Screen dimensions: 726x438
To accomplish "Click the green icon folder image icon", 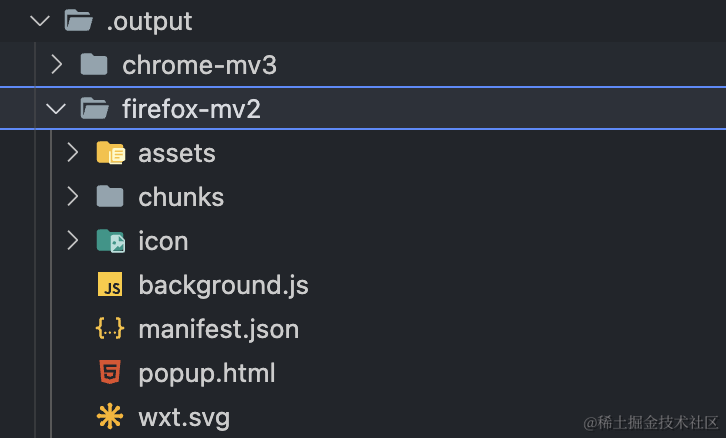I will point(110,241).
